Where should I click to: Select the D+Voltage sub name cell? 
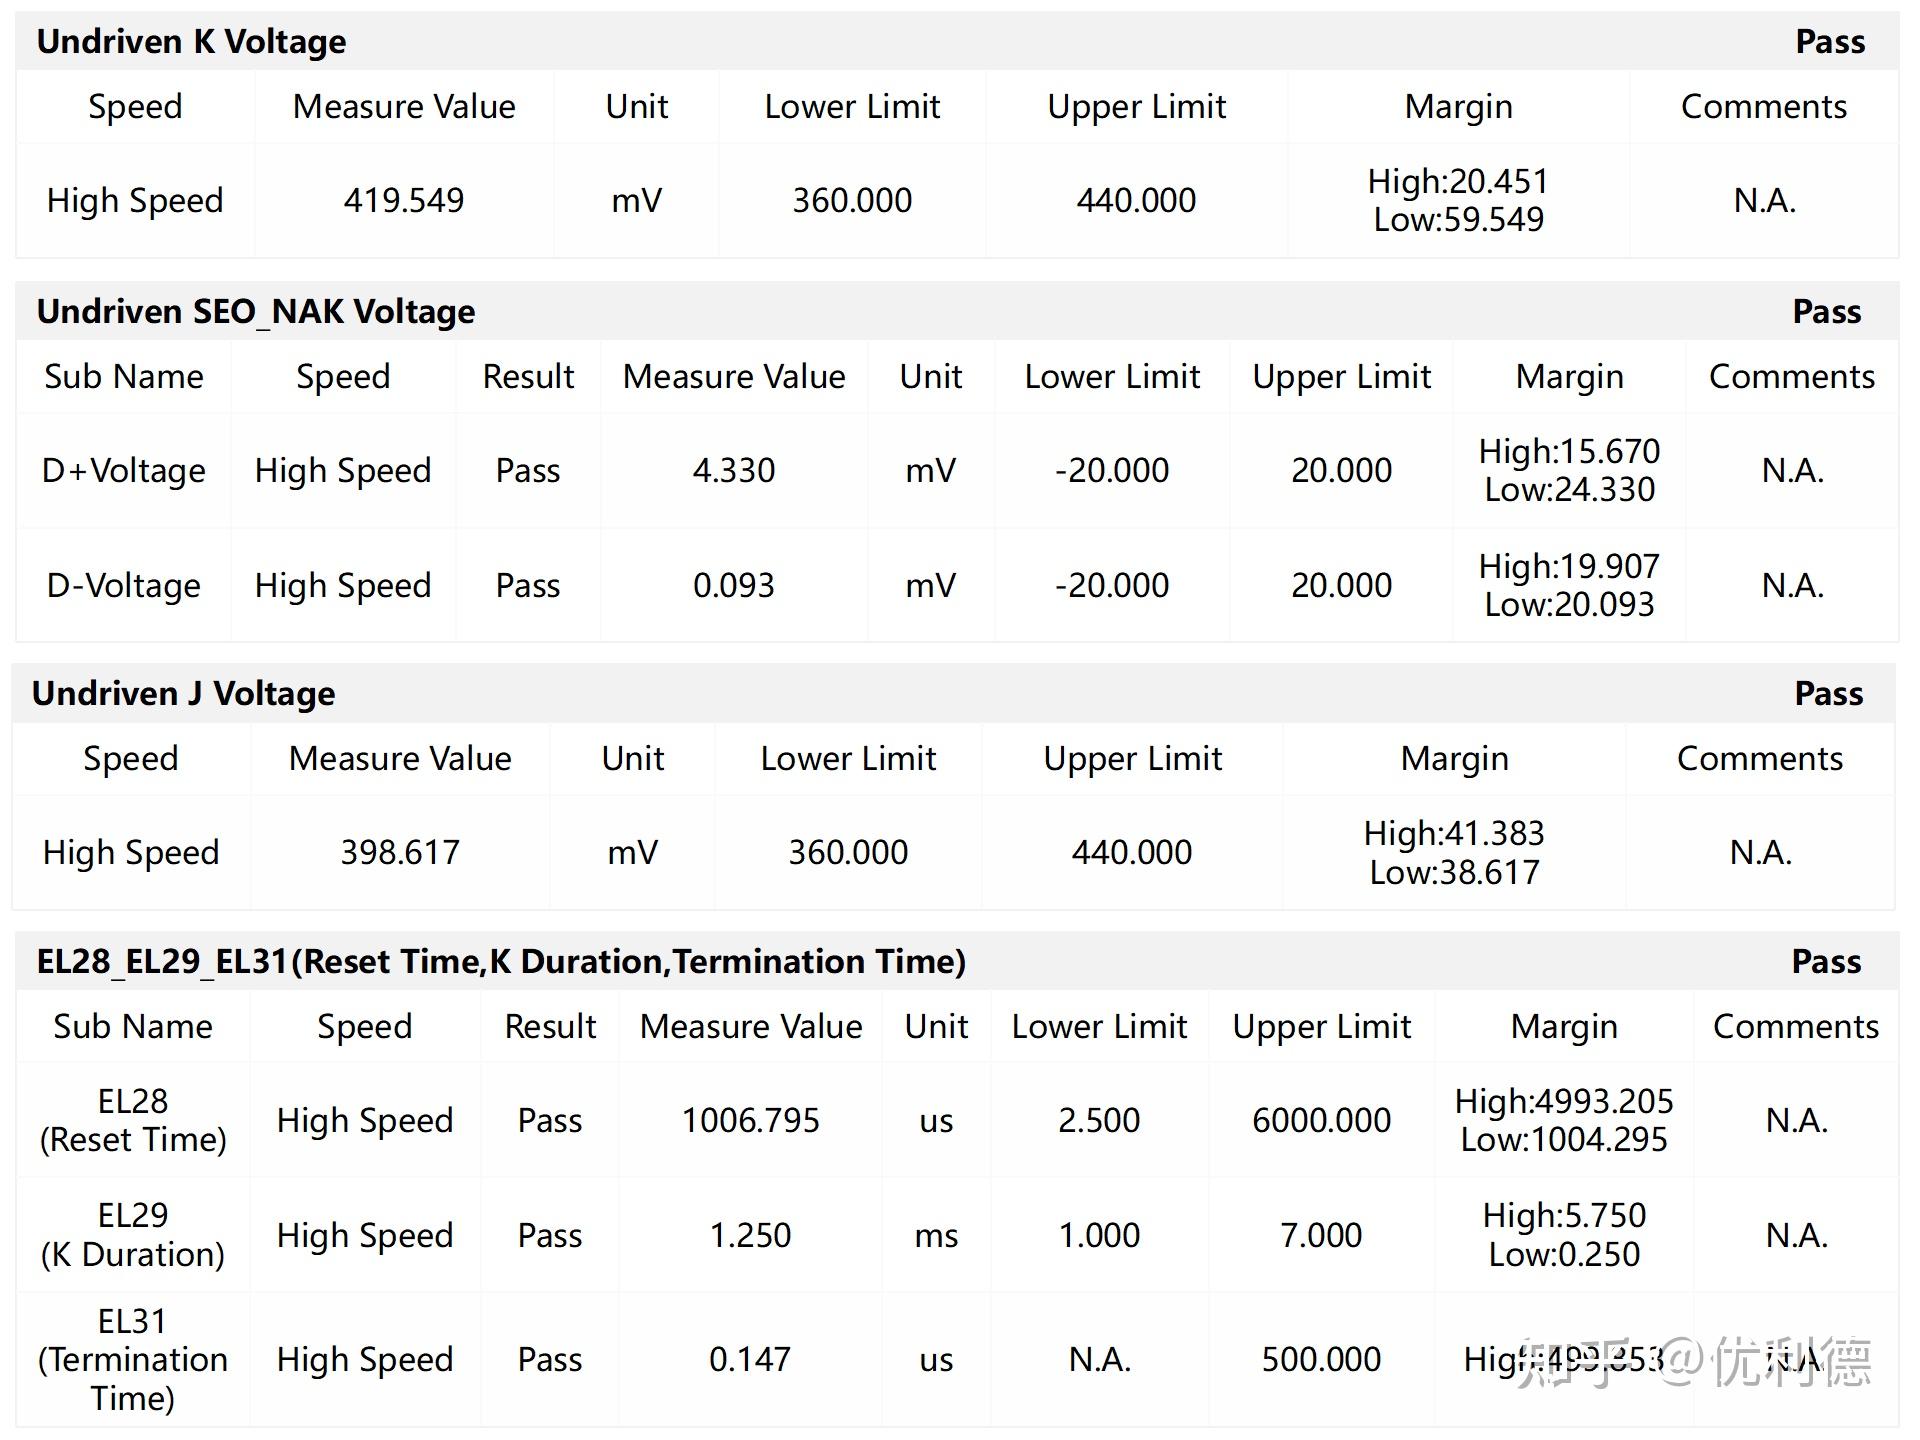[123, 470]
